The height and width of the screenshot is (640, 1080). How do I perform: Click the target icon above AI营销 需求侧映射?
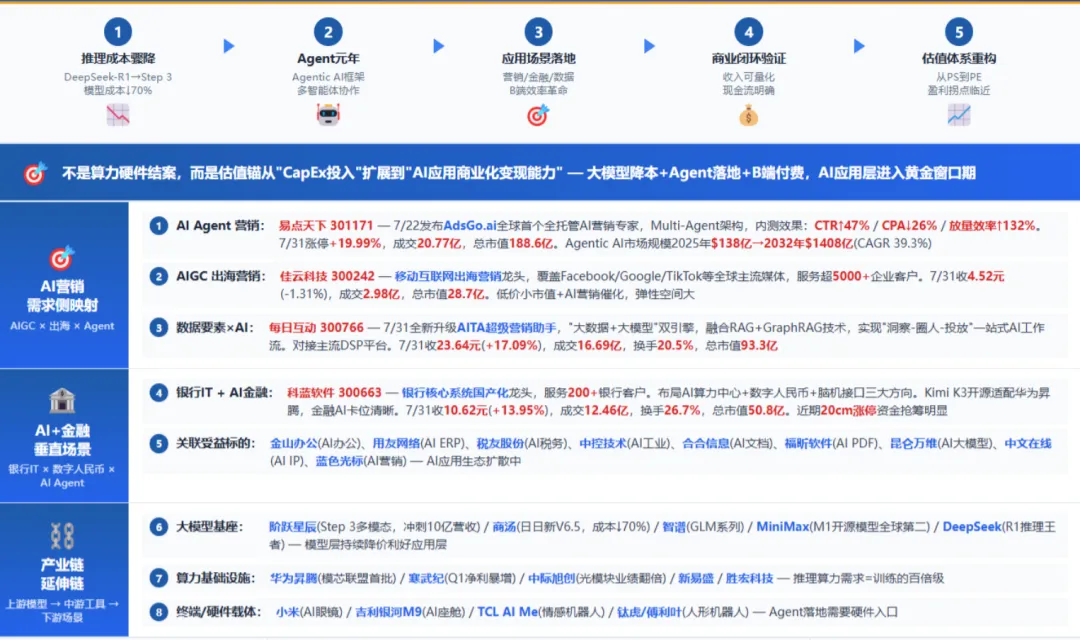click(61, 258)
